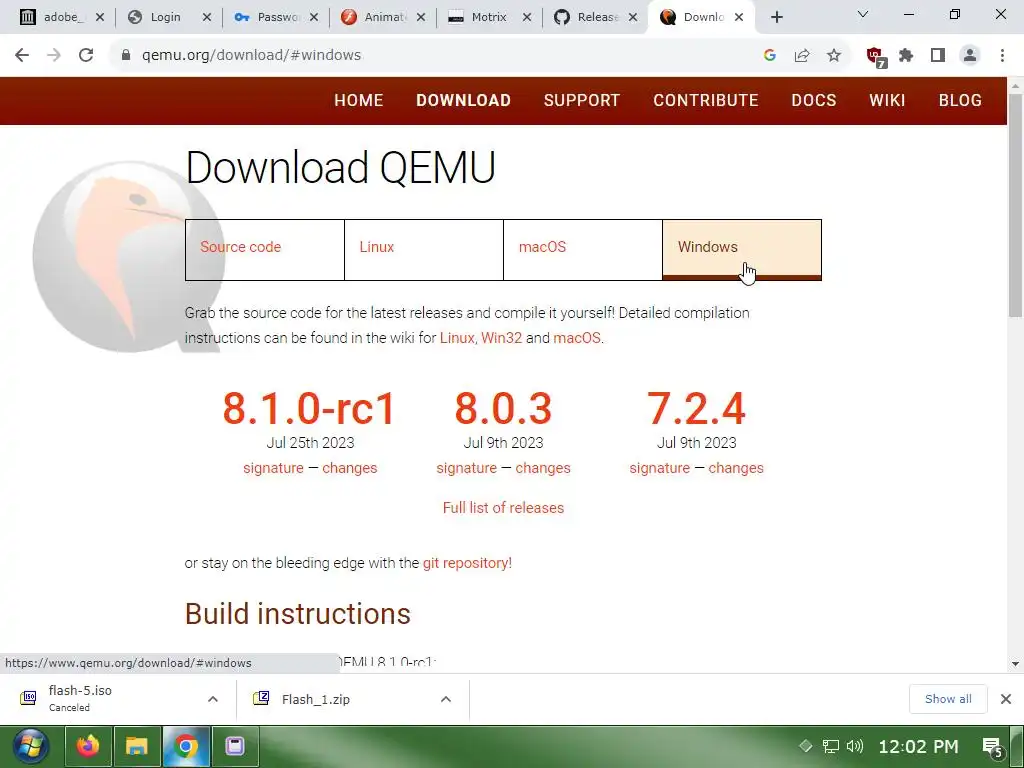1024x768 pixels.
Task: Open the HOME nav item
Action: coord(359,100)
